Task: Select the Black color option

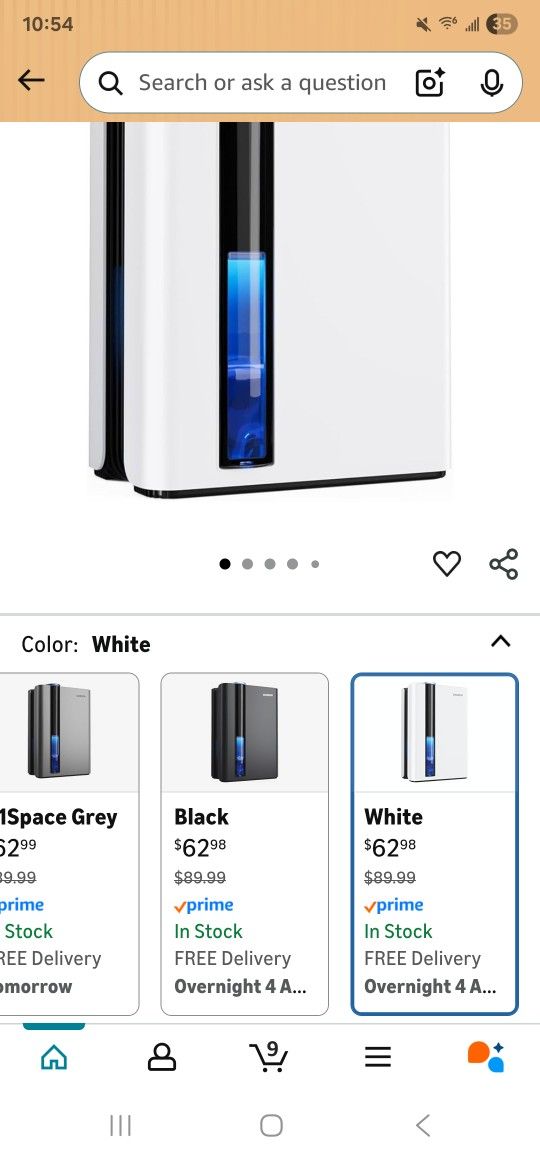Action: pos(245,844)
